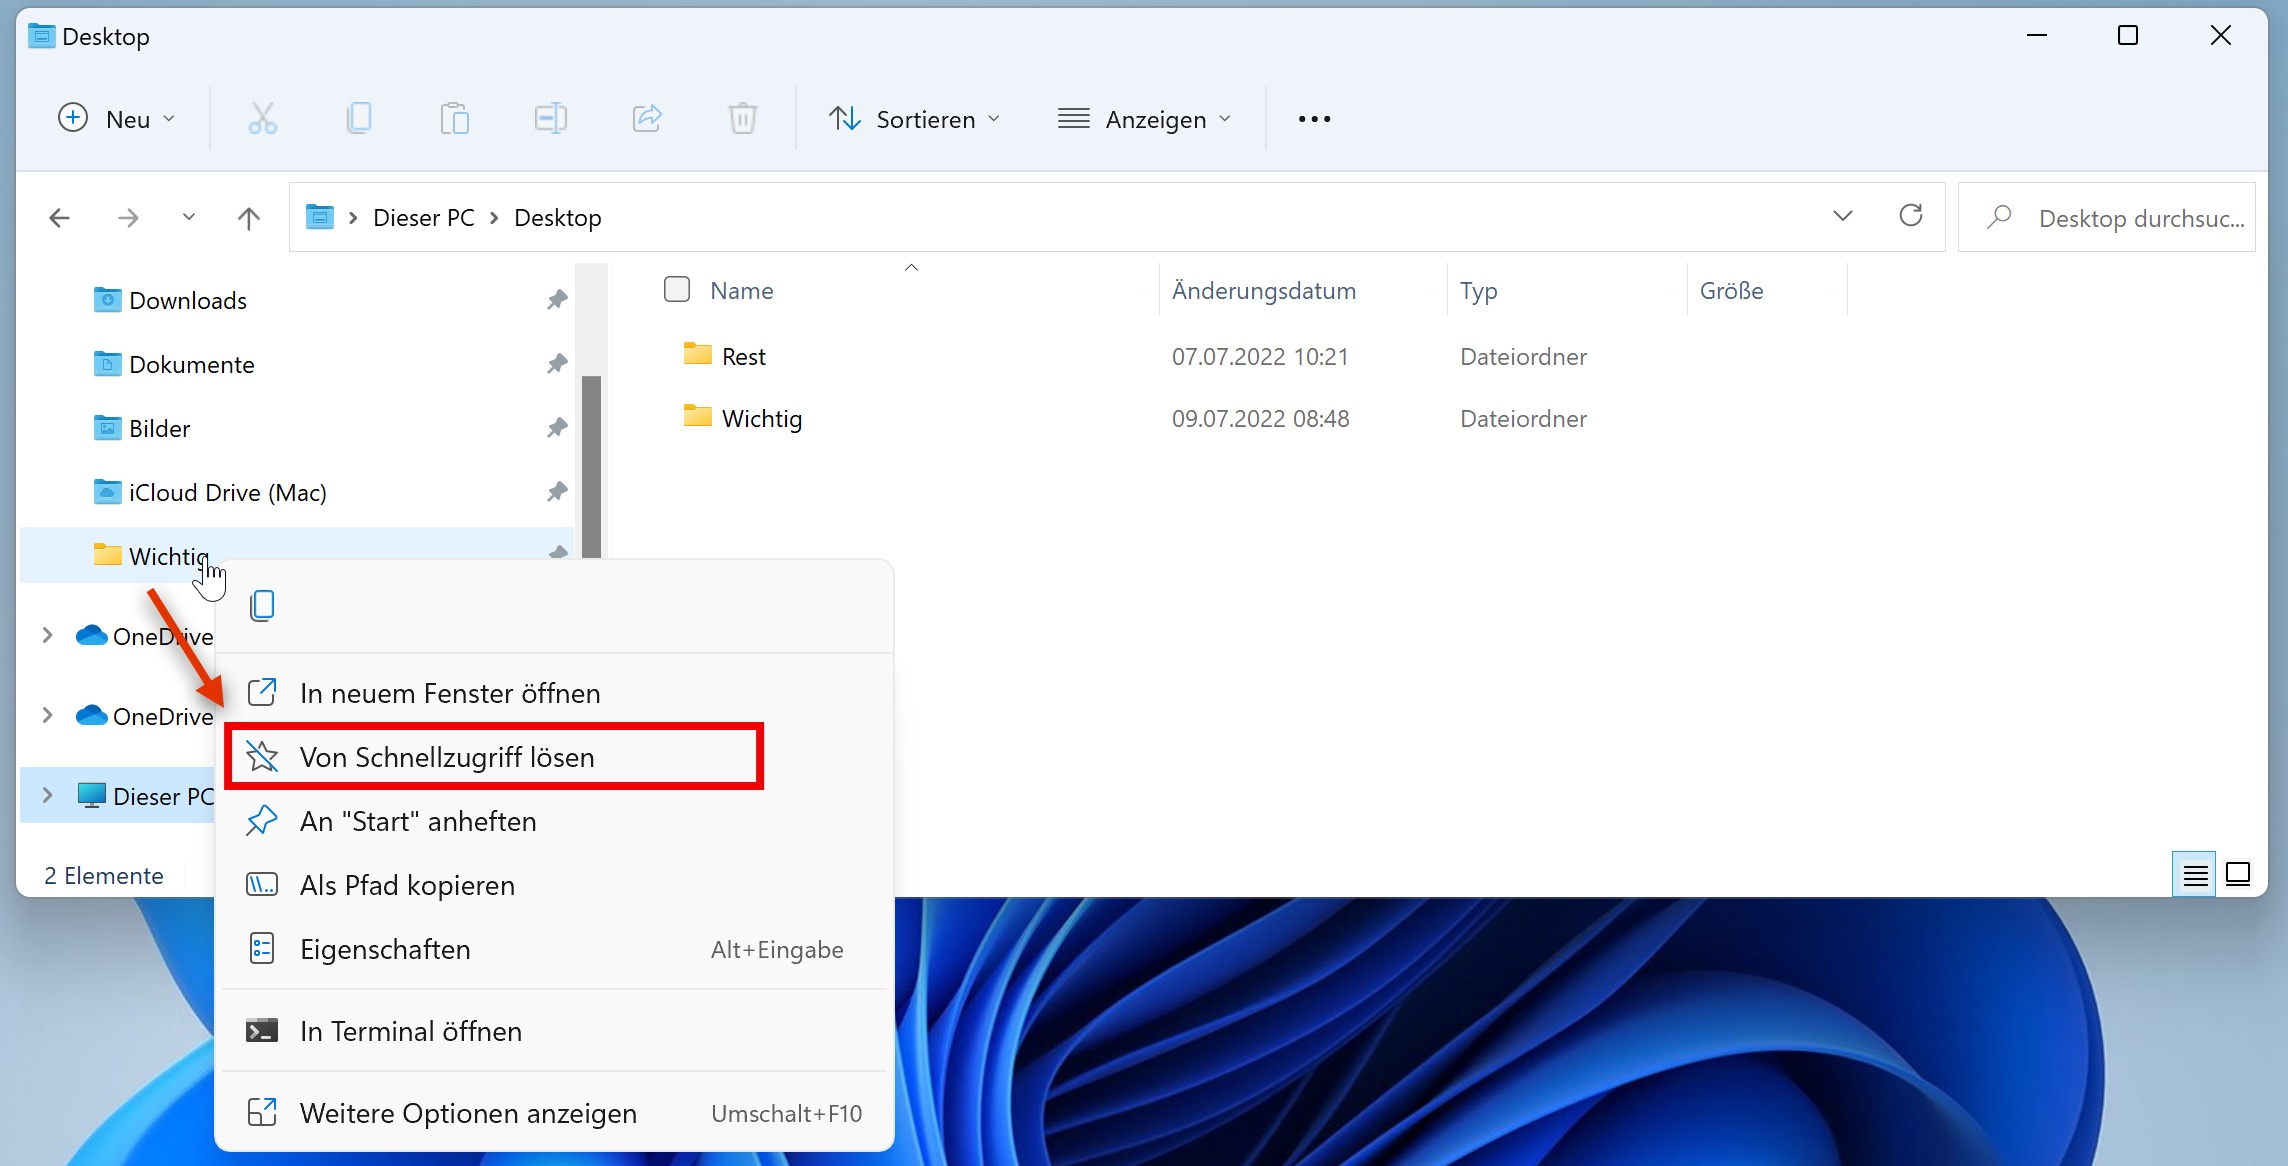Choose 'Als Pfad kopieren' from menu
The height and width of the screenshot is (1166, 2288).
coord(407,885)
